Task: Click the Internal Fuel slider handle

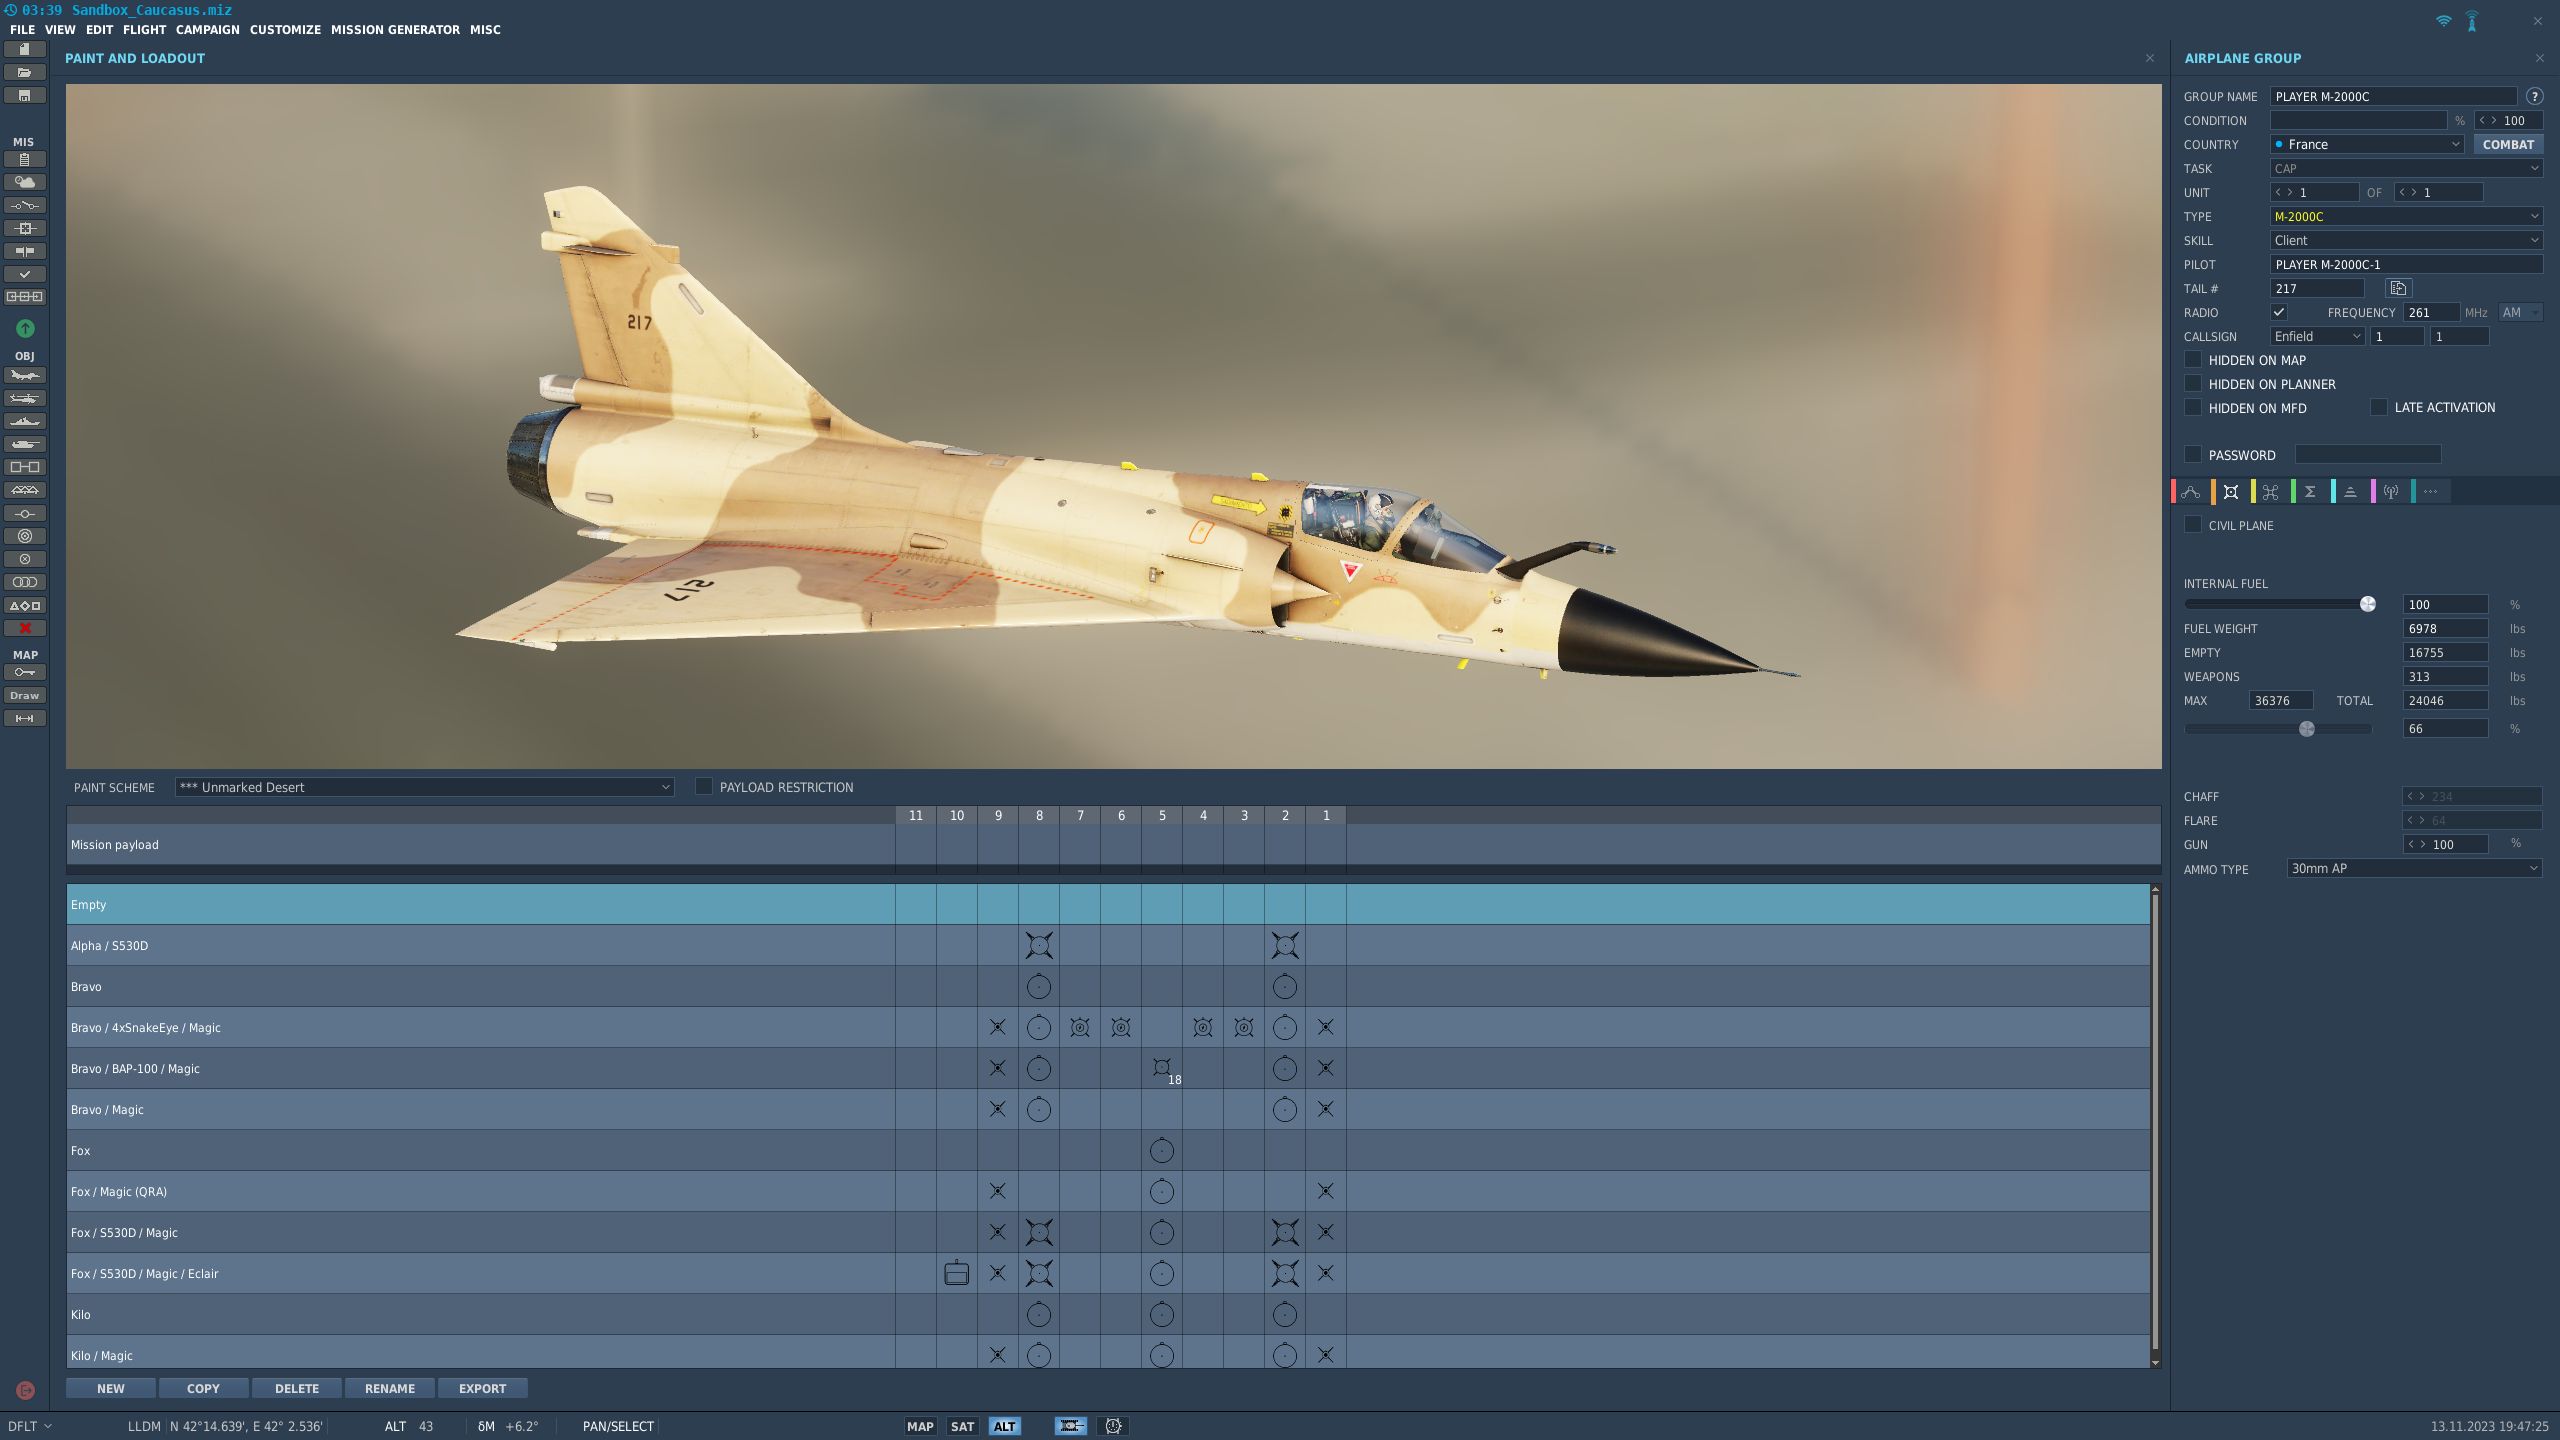Action: (x=2367, y=604)
